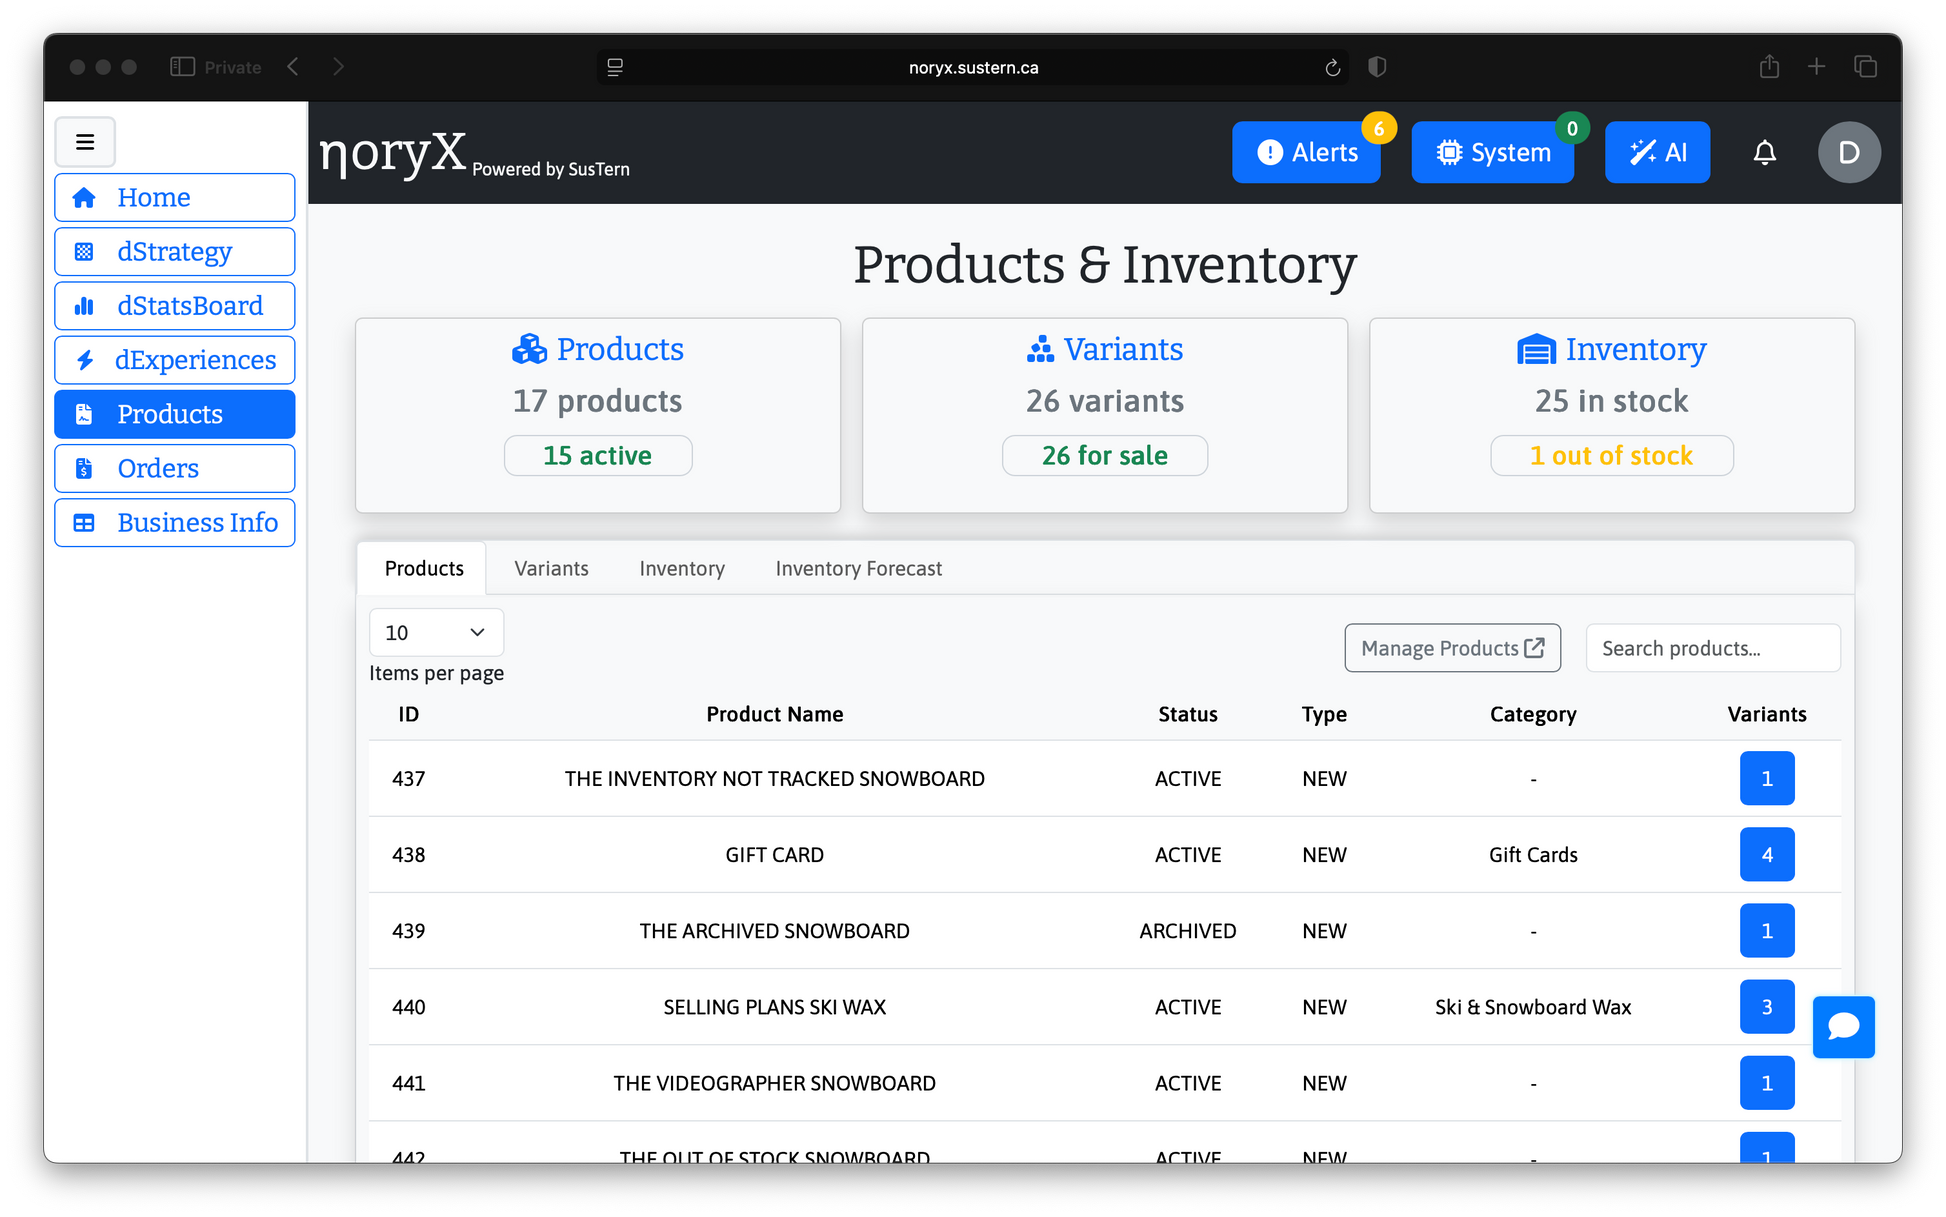Open Business Info in the sidebar
This screenshot has width=1946, height=1217.
pos(175,522)
